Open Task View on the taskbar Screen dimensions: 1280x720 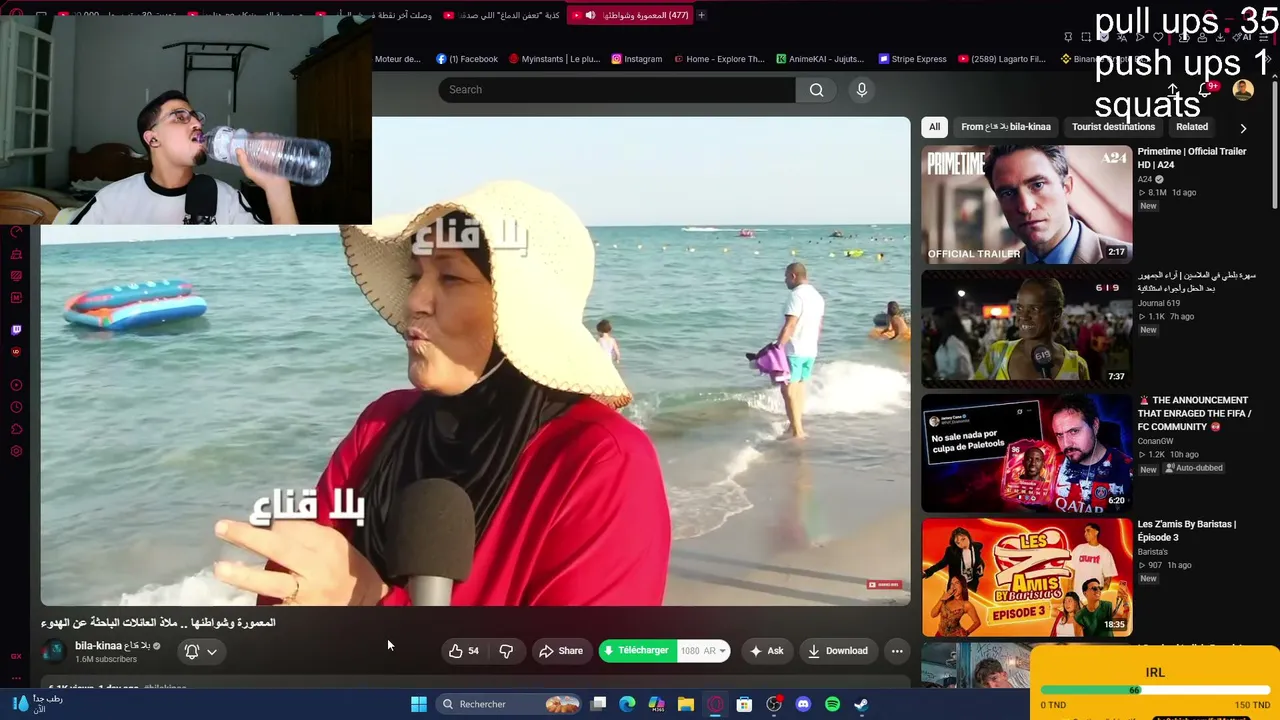pos(598,704)
